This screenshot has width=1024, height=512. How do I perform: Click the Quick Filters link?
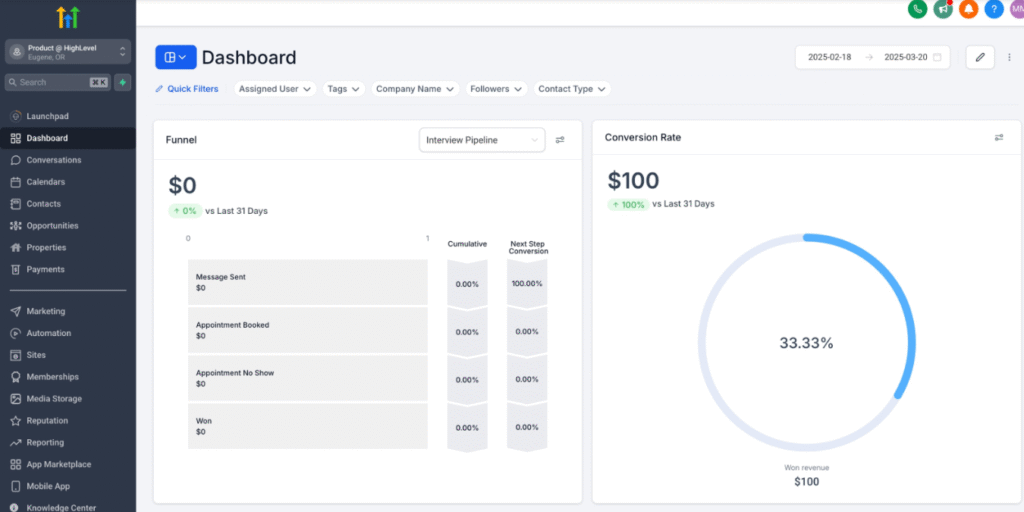click(187, 89)
